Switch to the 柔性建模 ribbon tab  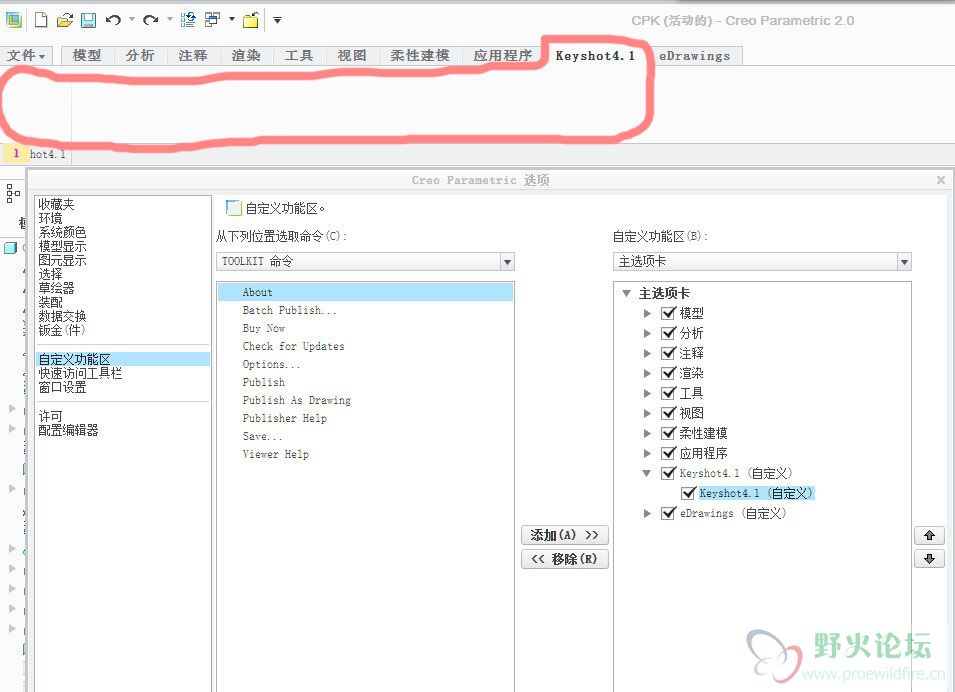420,55
